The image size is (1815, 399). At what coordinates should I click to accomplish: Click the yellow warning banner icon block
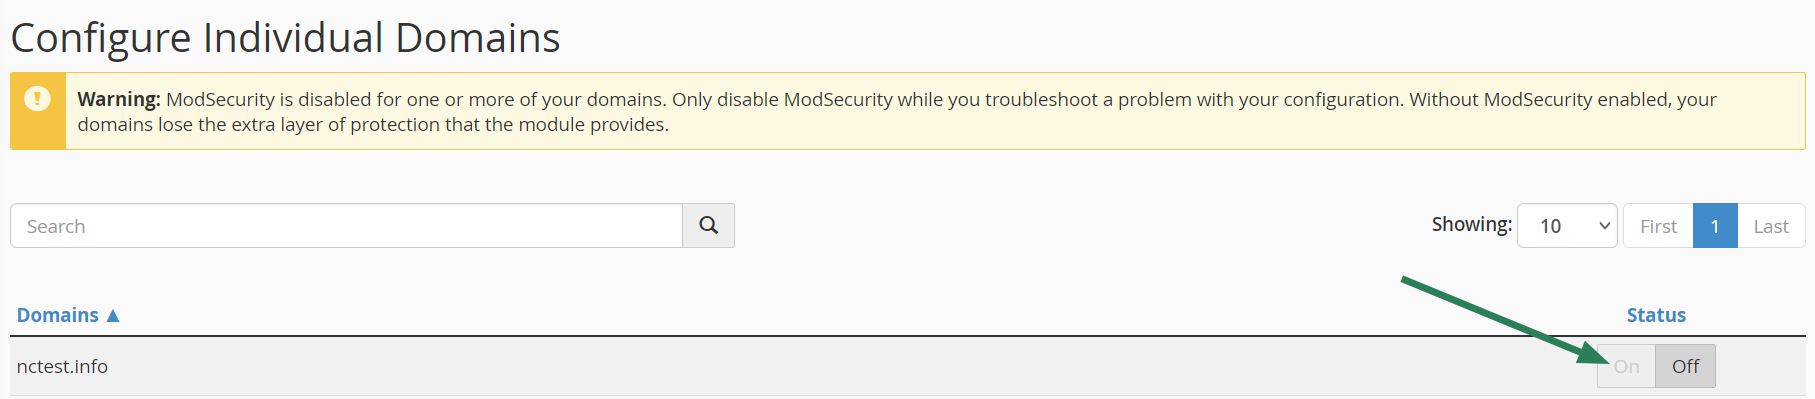coord(38,111)
